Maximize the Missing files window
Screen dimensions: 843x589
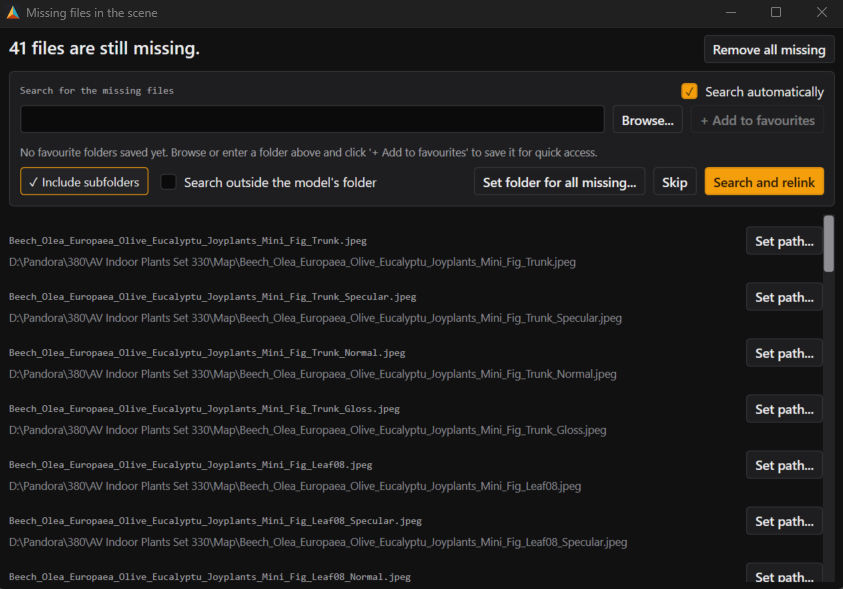(x=776, y=12)
